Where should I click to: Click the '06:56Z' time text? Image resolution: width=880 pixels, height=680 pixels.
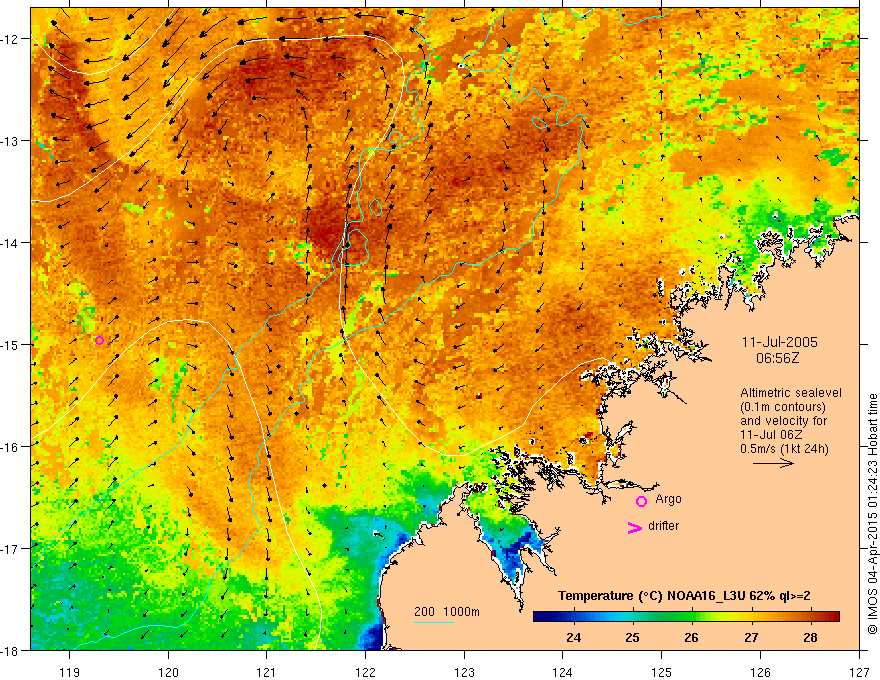777,358
